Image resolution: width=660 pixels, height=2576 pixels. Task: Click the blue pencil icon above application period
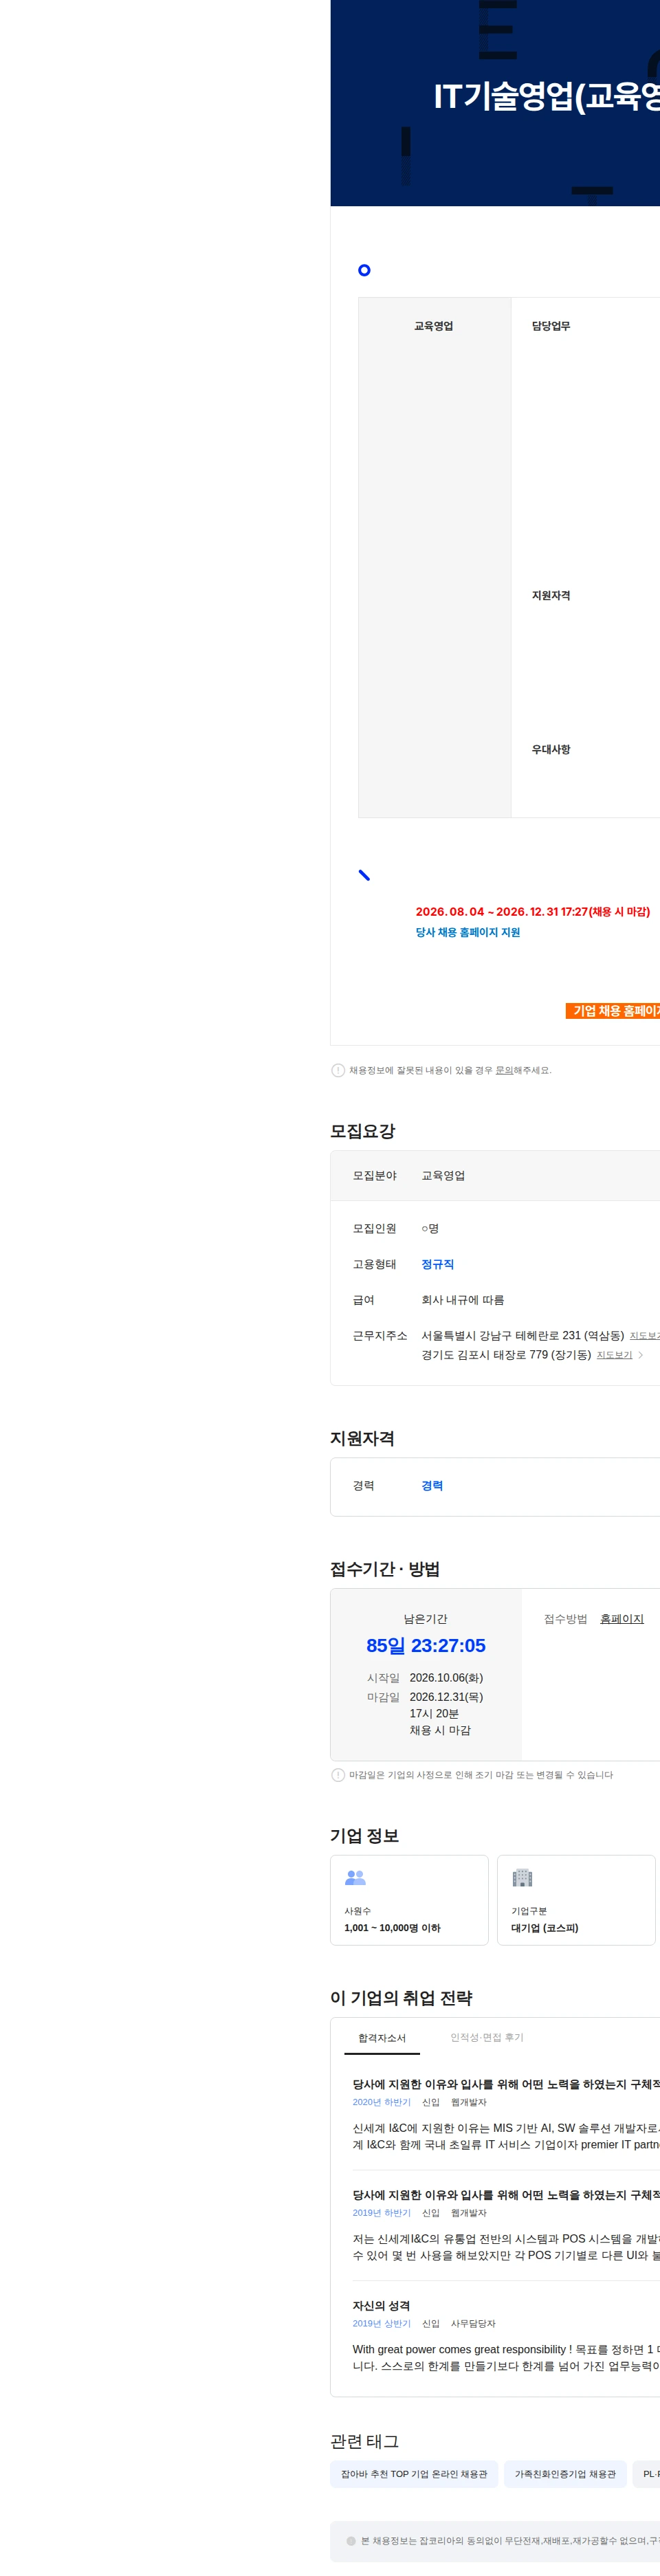(x=364, y=875)
